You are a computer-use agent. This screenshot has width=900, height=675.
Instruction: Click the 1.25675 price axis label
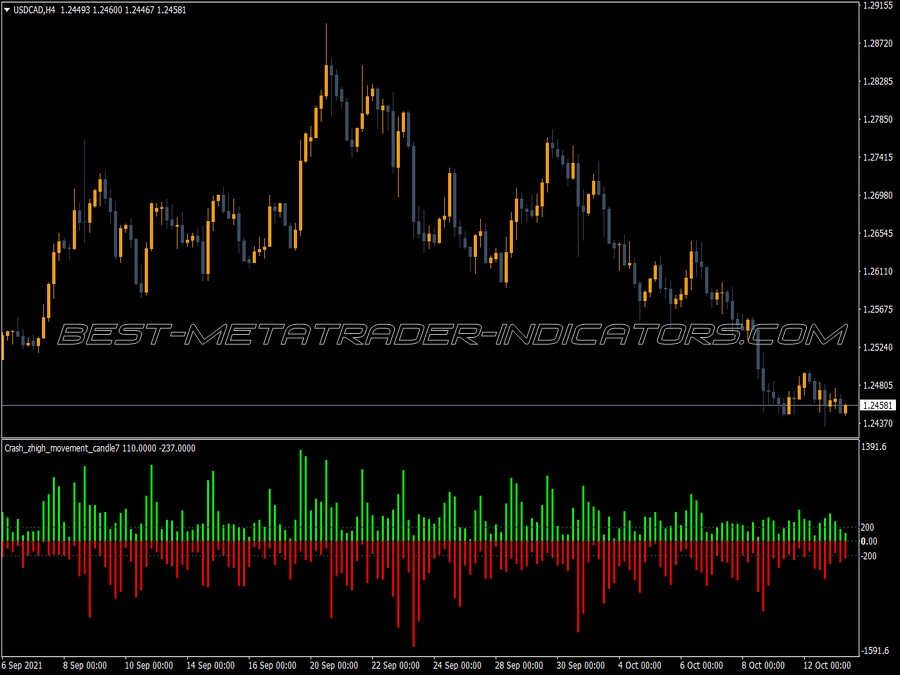pyautogui.click(x=878, y=309)
